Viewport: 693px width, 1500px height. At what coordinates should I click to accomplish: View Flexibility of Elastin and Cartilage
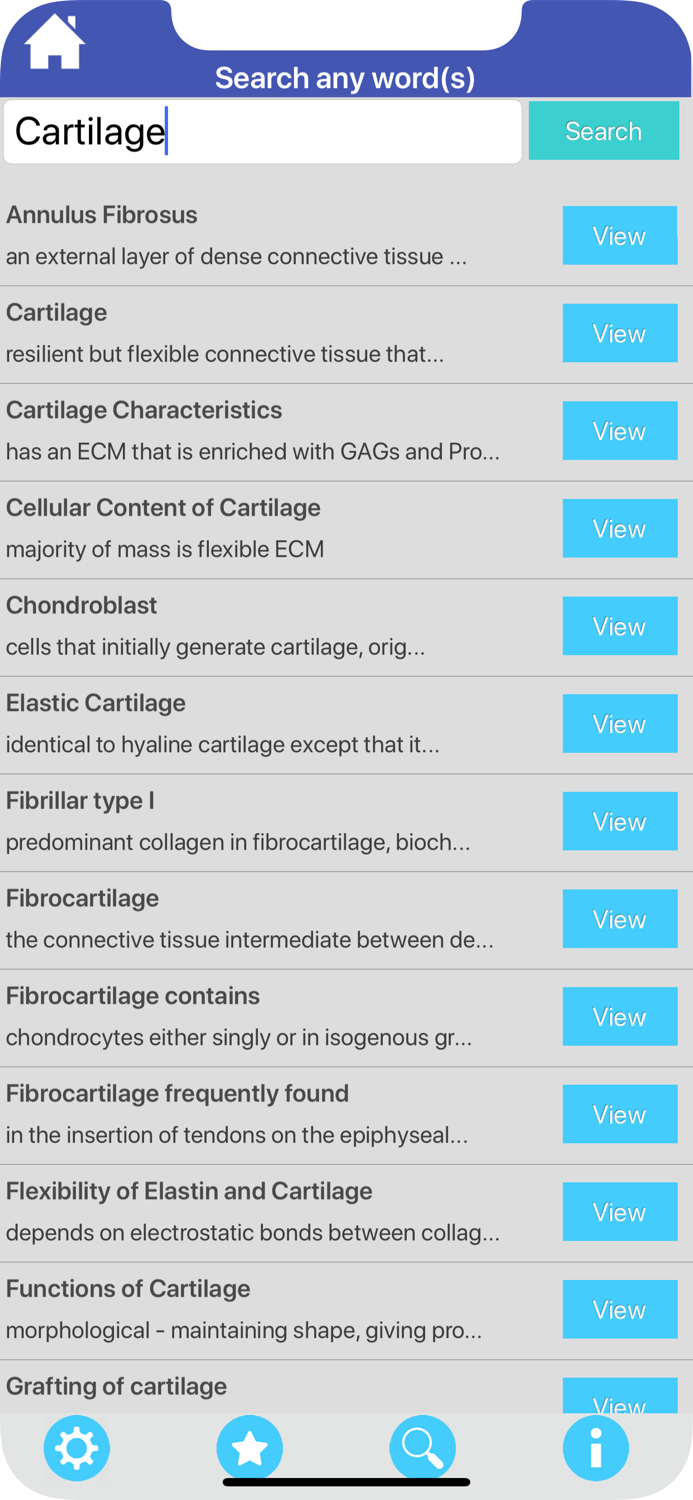click(619, 1212)
